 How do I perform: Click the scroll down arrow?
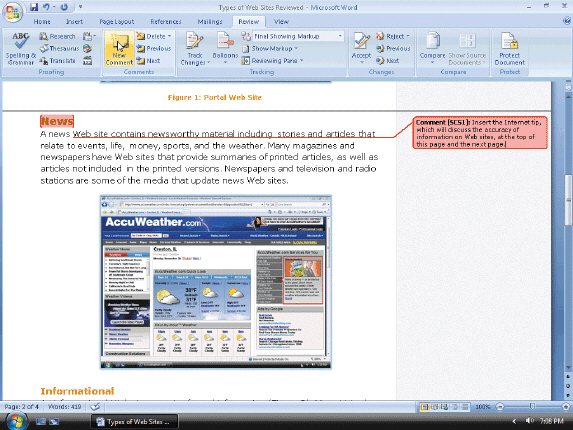pyautogui.click(x=568, y=368)
